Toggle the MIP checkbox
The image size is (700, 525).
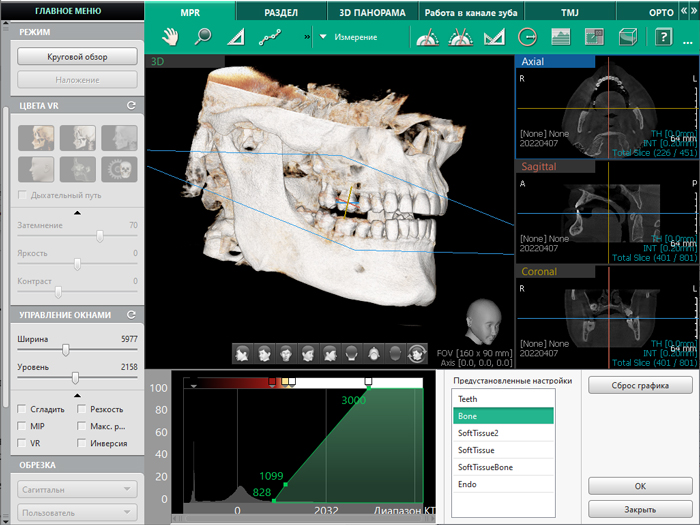[22, 425]
